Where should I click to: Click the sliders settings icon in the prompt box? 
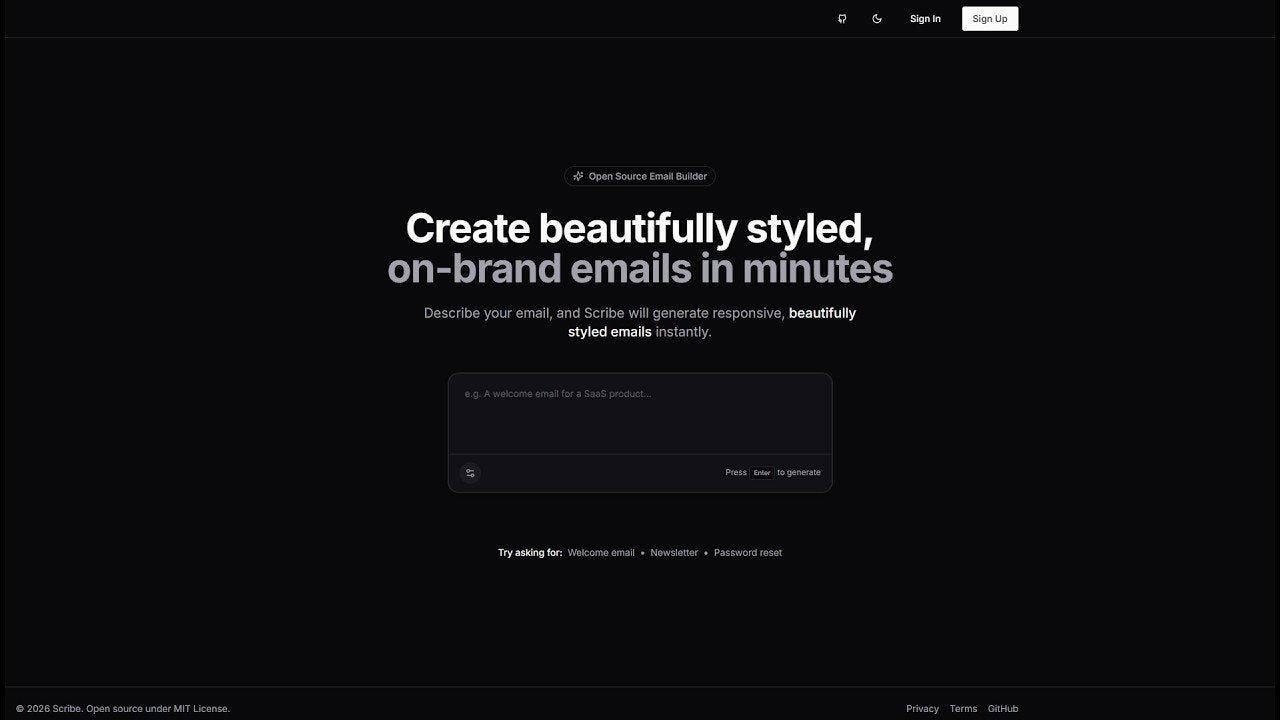point(469,472)
